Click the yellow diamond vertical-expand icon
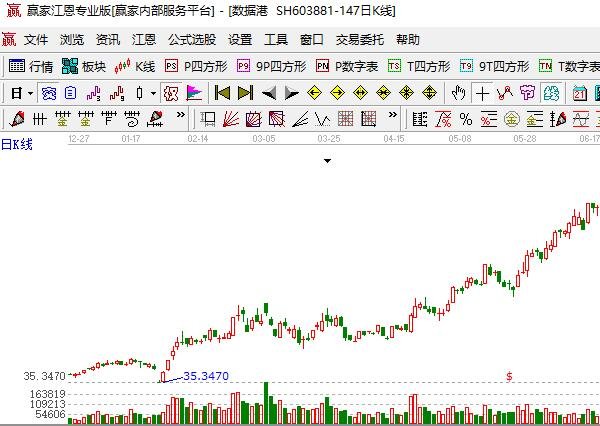 pyautogui.click(x=429, y=93)
